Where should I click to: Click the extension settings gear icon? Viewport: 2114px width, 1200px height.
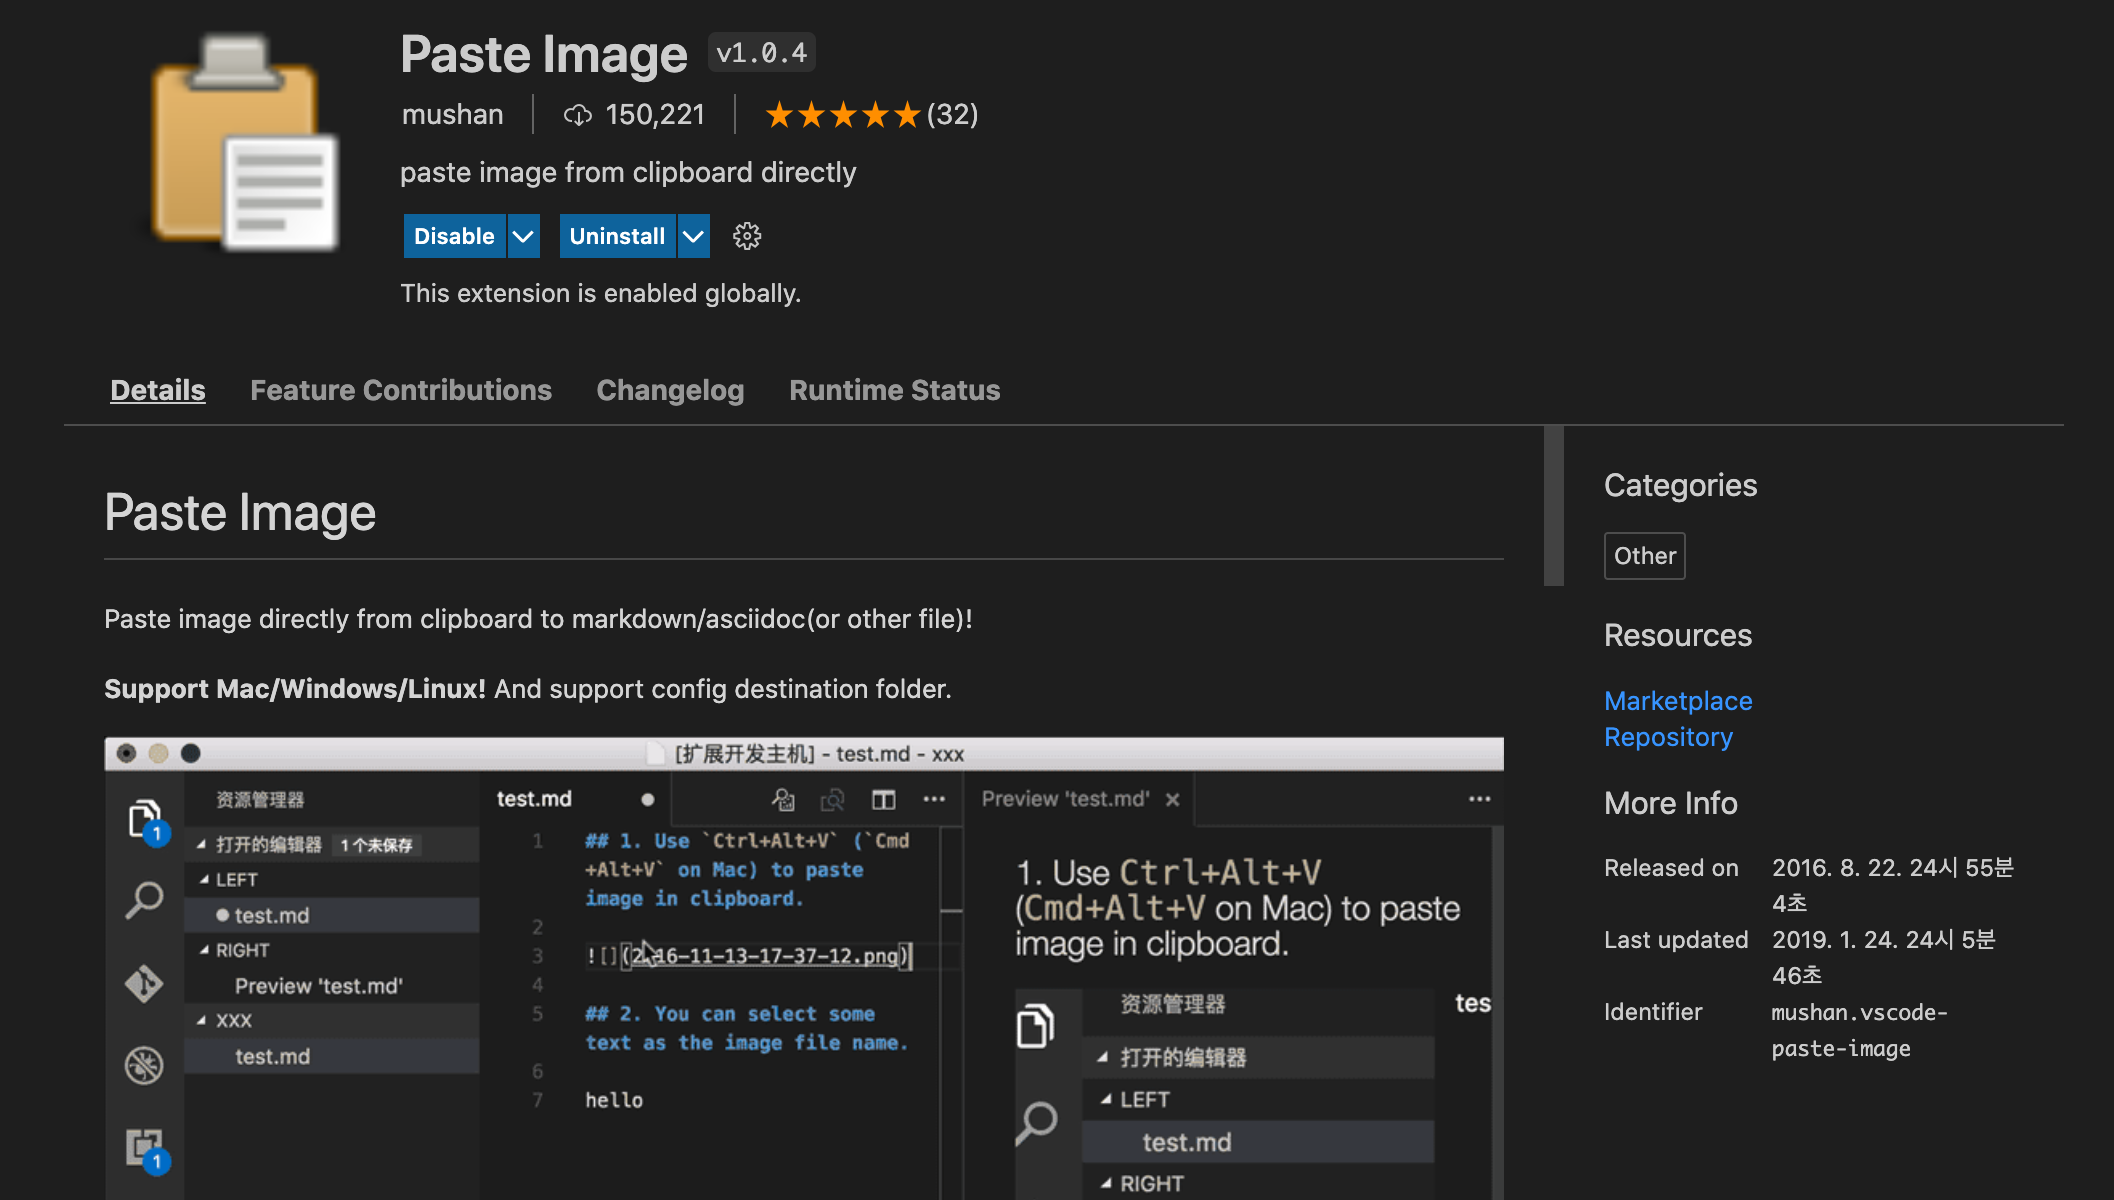tap(746, 236)
